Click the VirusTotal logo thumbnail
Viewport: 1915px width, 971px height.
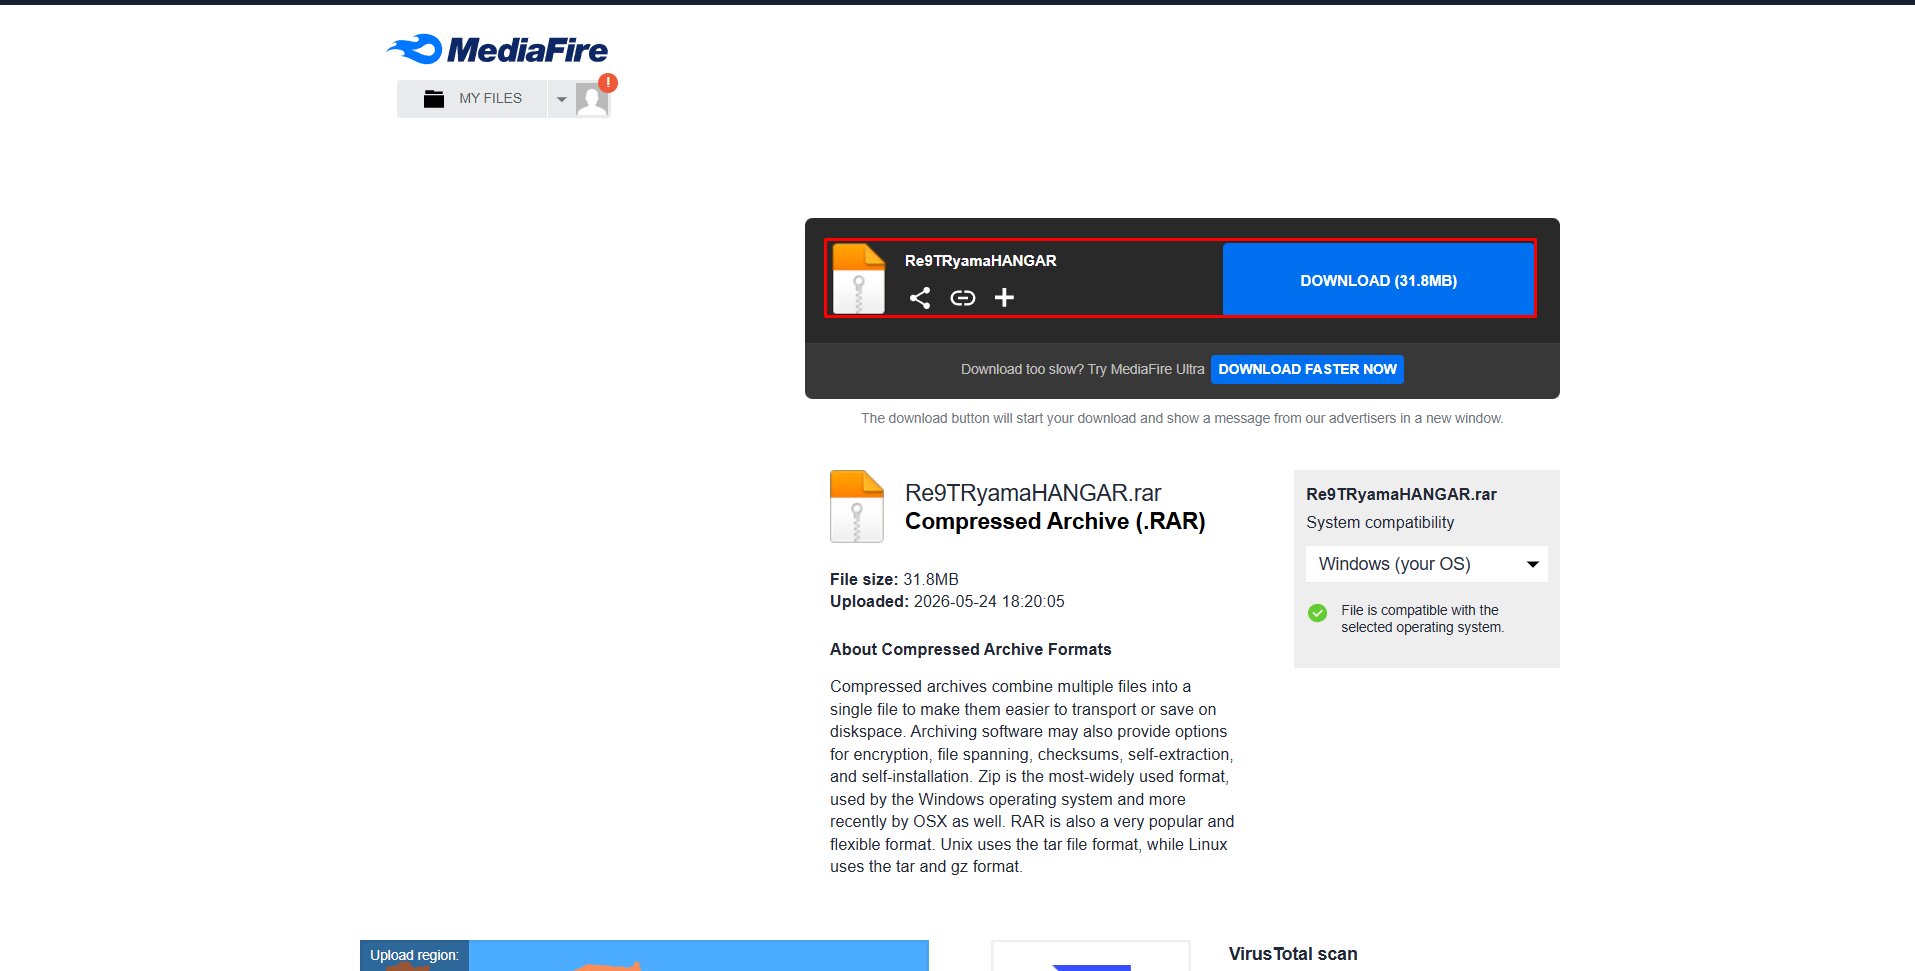[x=1091, y=957]
